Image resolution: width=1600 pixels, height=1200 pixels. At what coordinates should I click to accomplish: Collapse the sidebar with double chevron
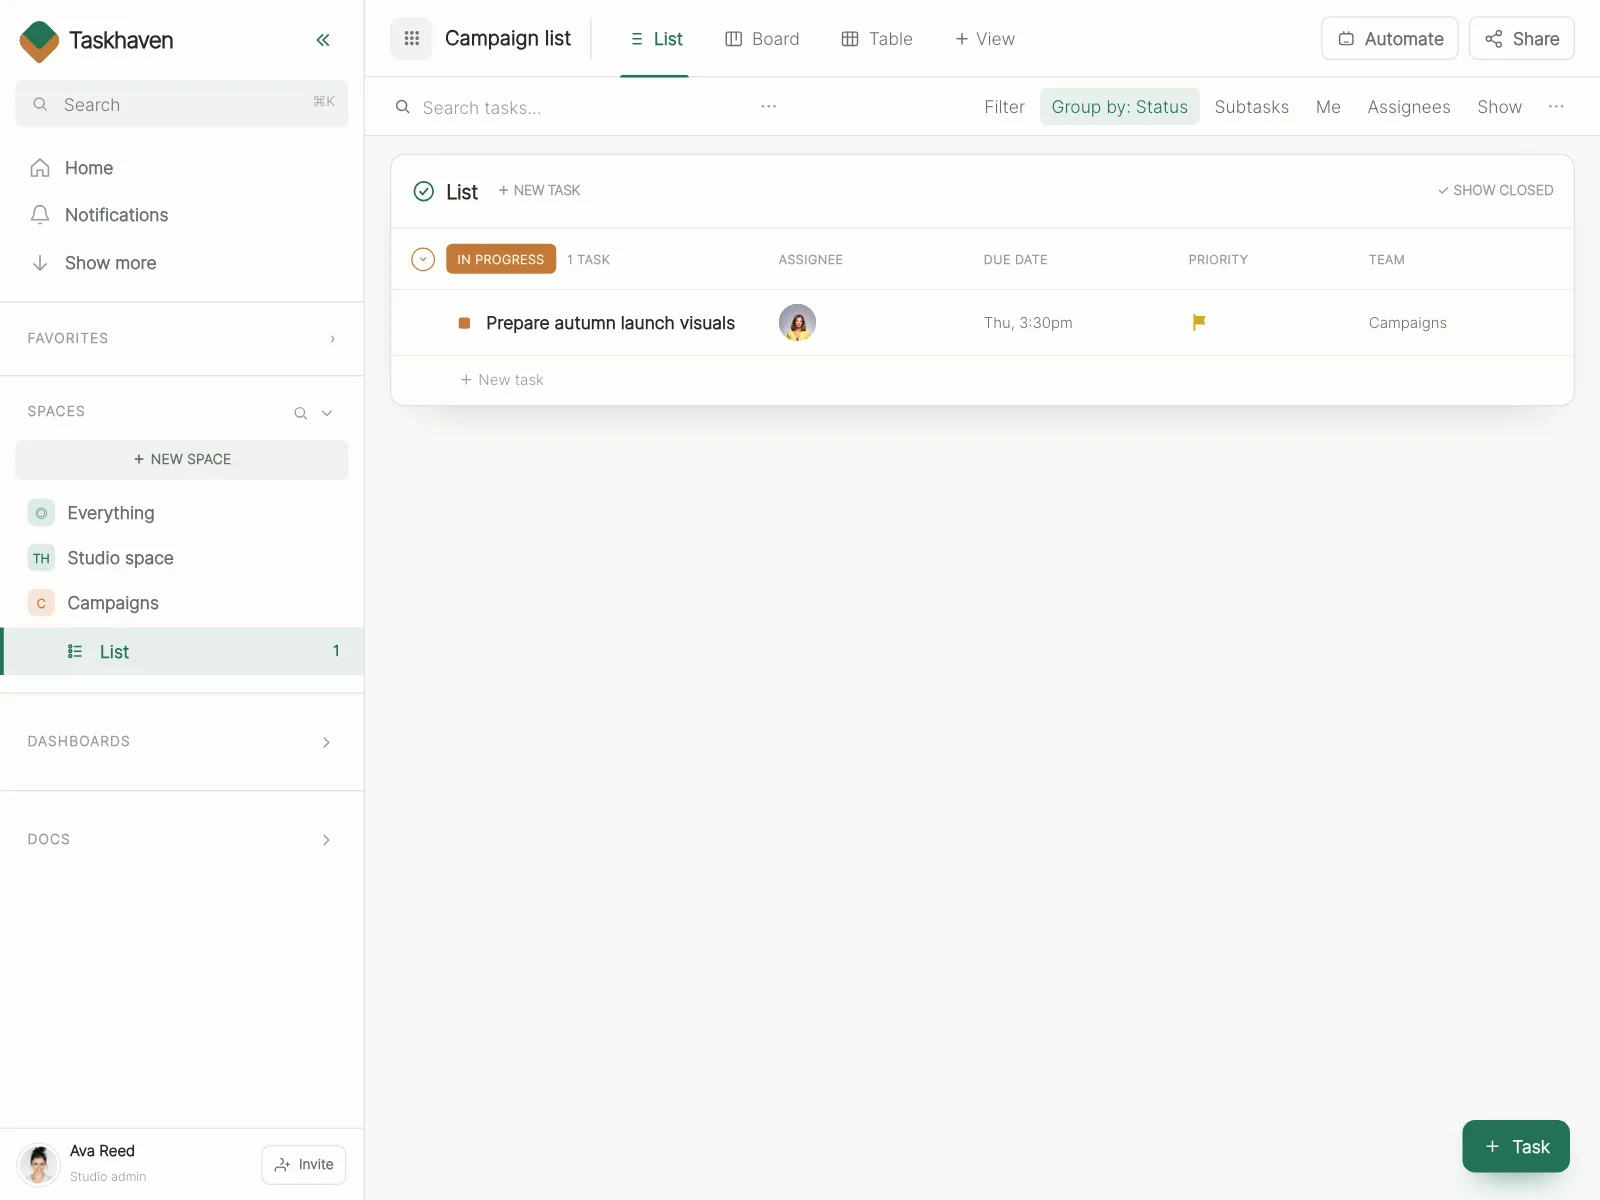[x=323, y=40]
